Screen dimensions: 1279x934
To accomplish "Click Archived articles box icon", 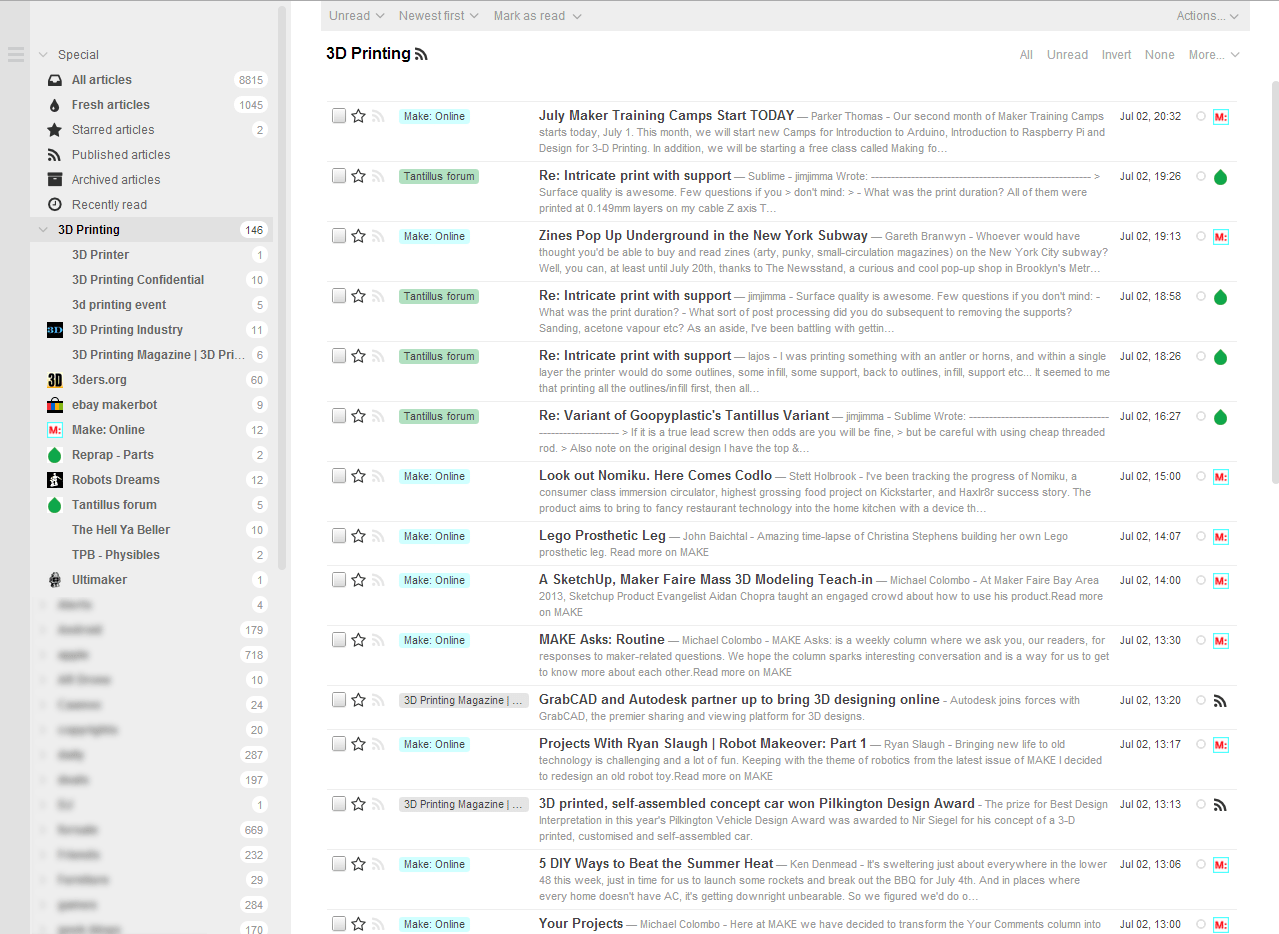I will pos(55,180).
